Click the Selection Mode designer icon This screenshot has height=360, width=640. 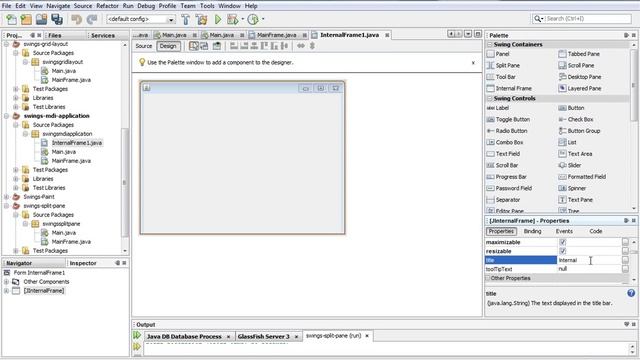[x=194, y=46]
